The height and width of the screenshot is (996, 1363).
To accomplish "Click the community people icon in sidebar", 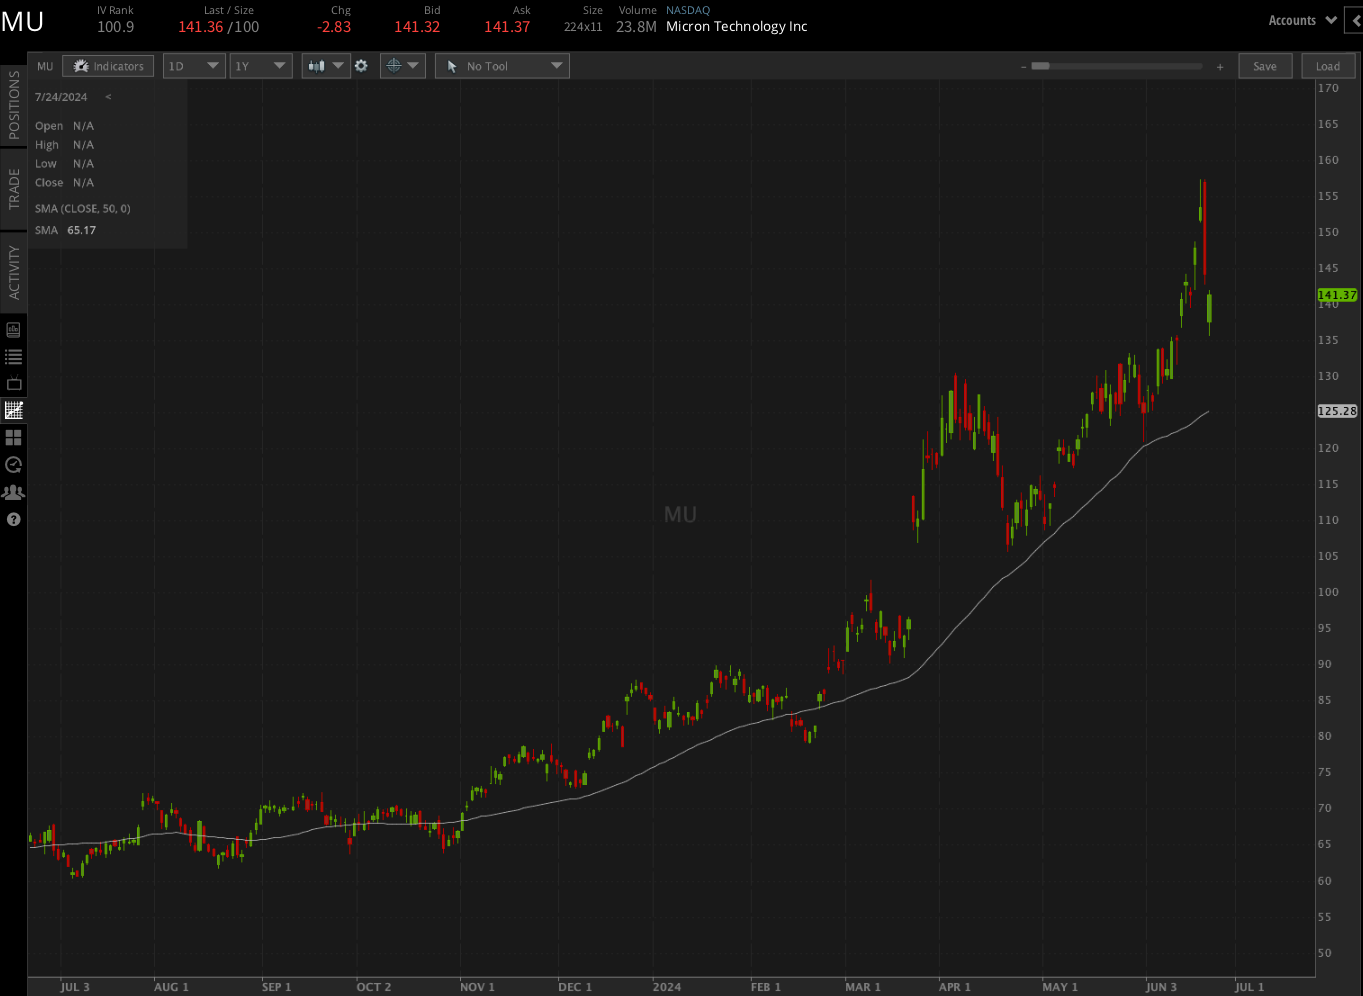I will [13, 491].
